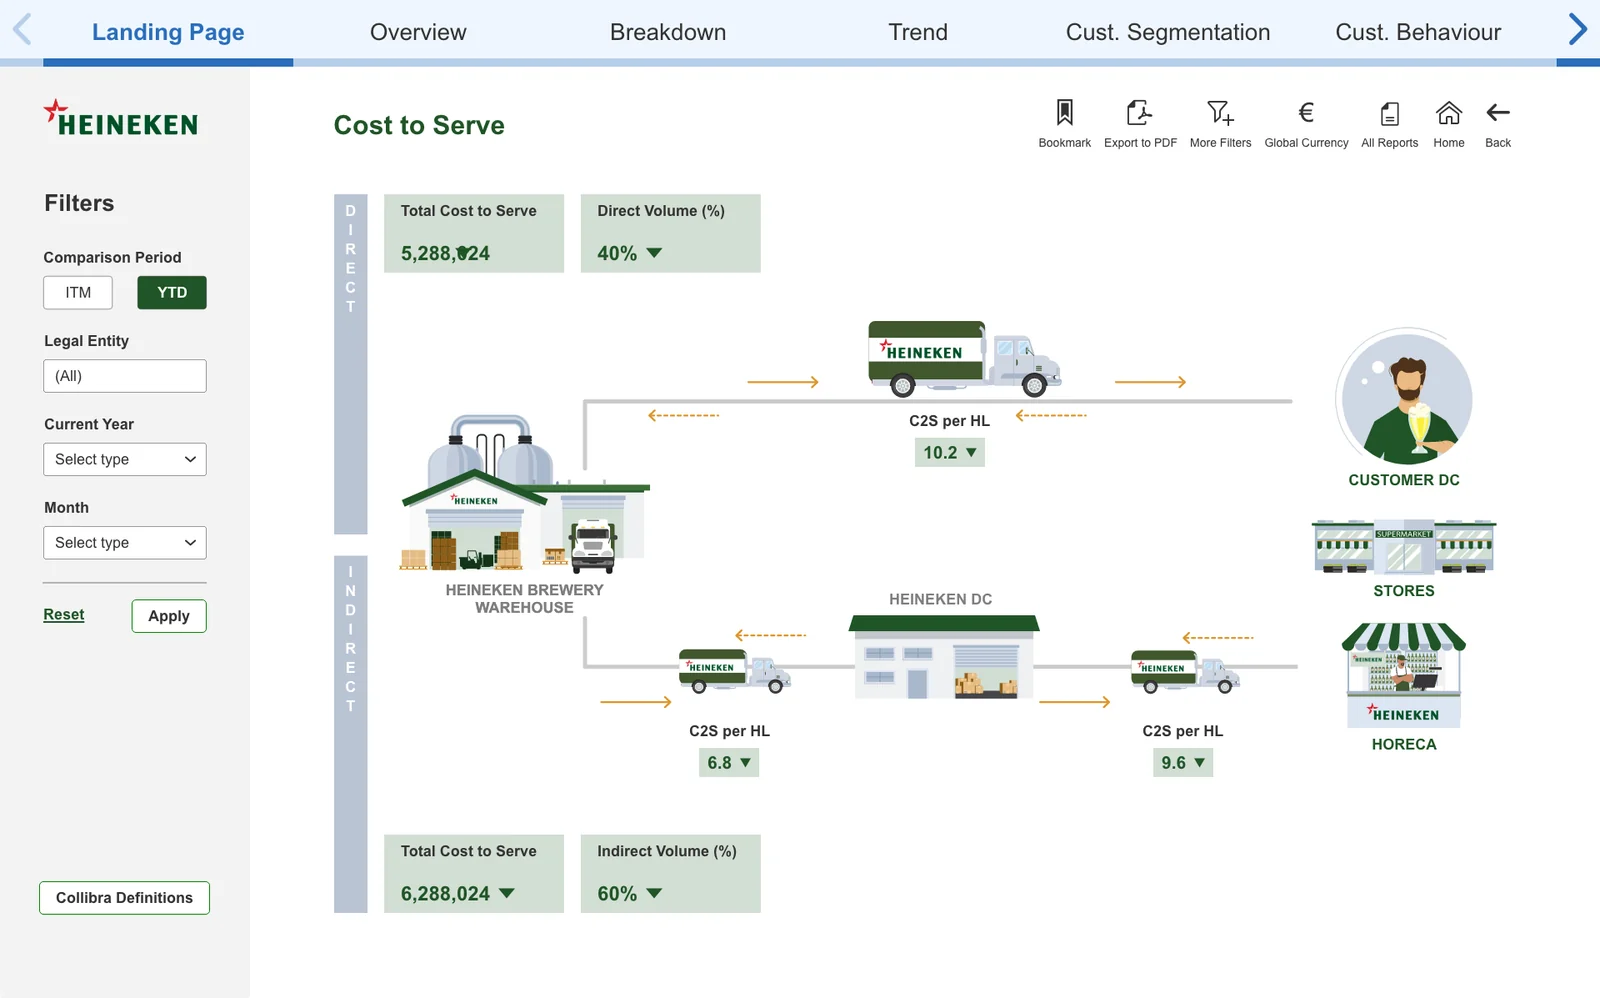Click the Bookmark icon

(1064, 112)
